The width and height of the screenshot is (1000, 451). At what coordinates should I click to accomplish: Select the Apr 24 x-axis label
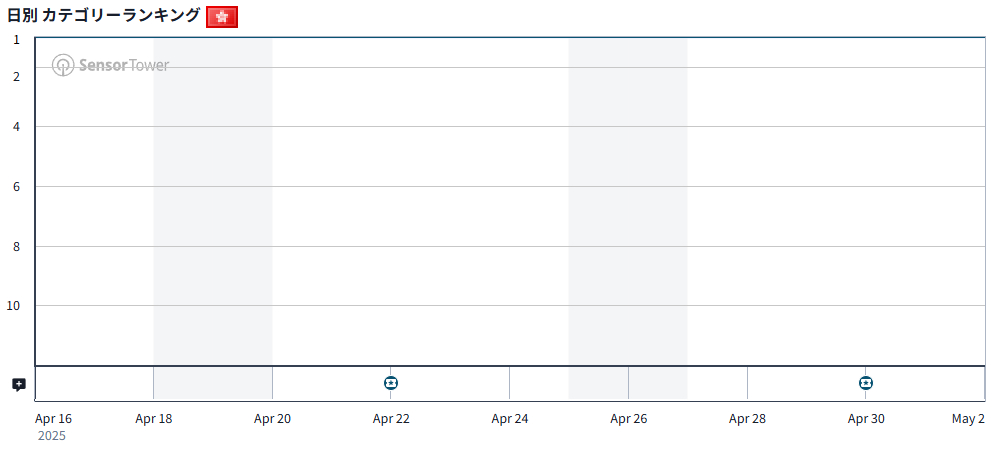pos(510,419)
